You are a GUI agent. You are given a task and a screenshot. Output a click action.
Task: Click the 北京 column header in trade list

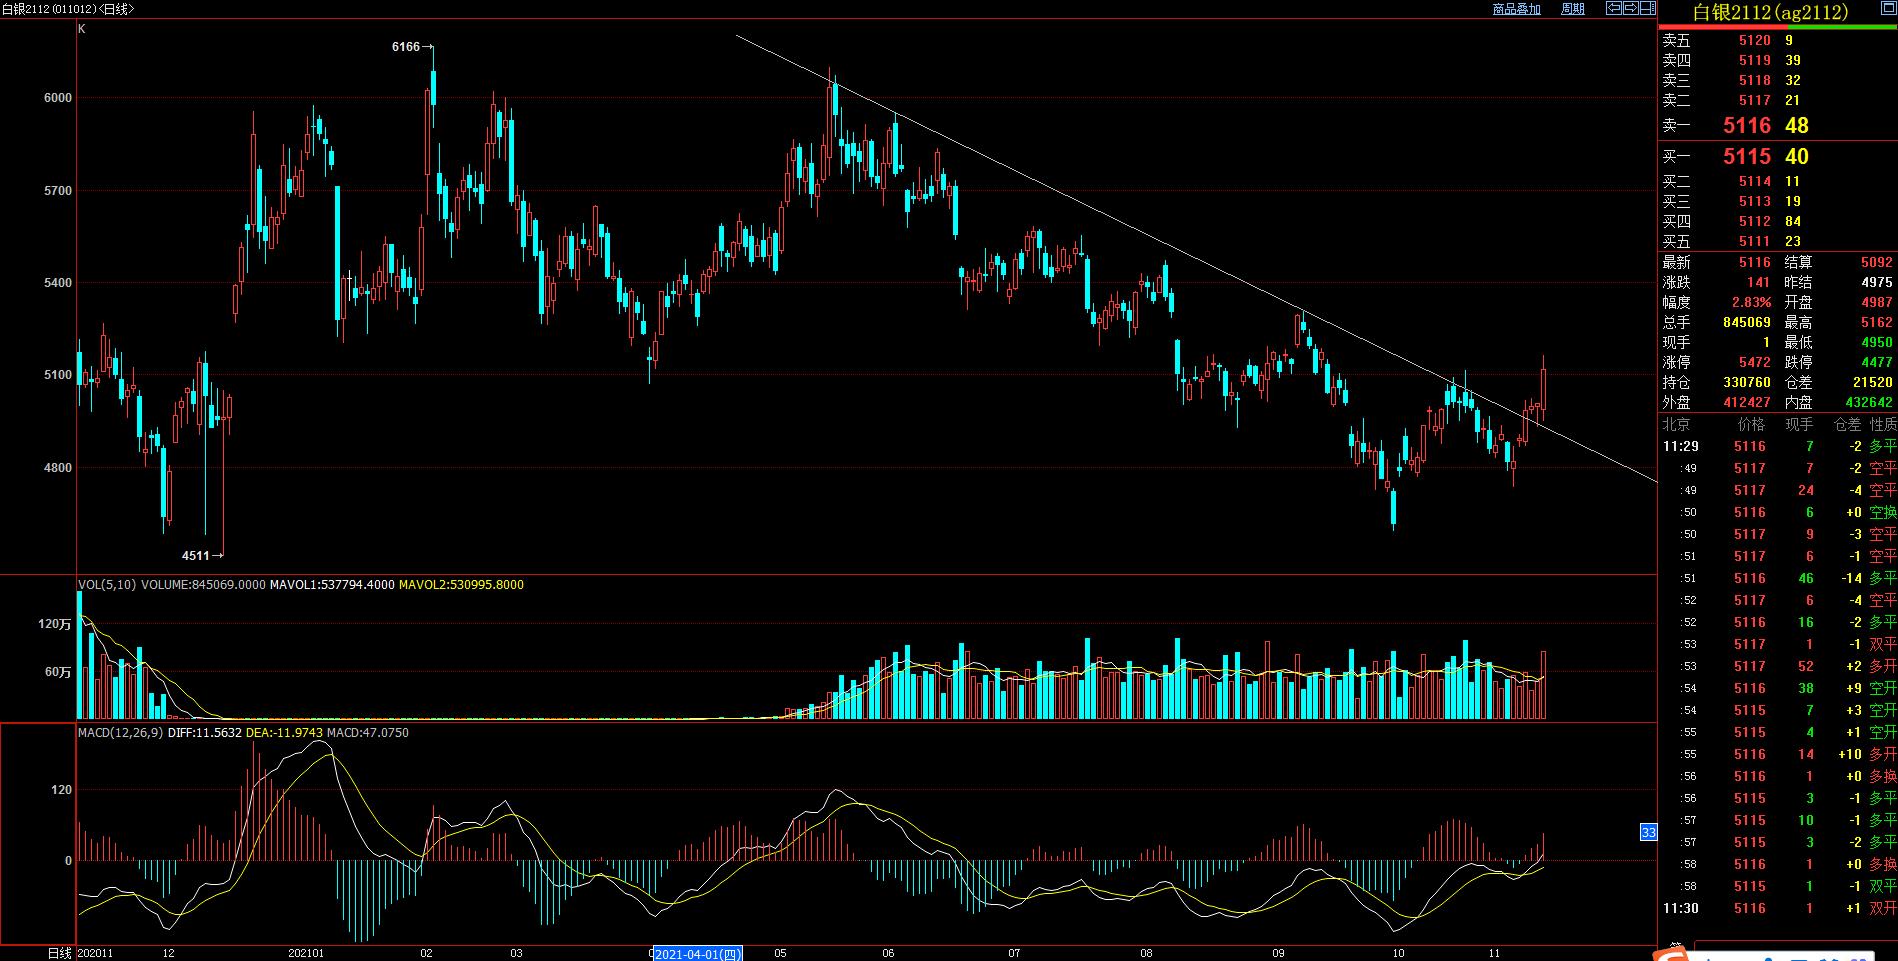pos(1676,424)
